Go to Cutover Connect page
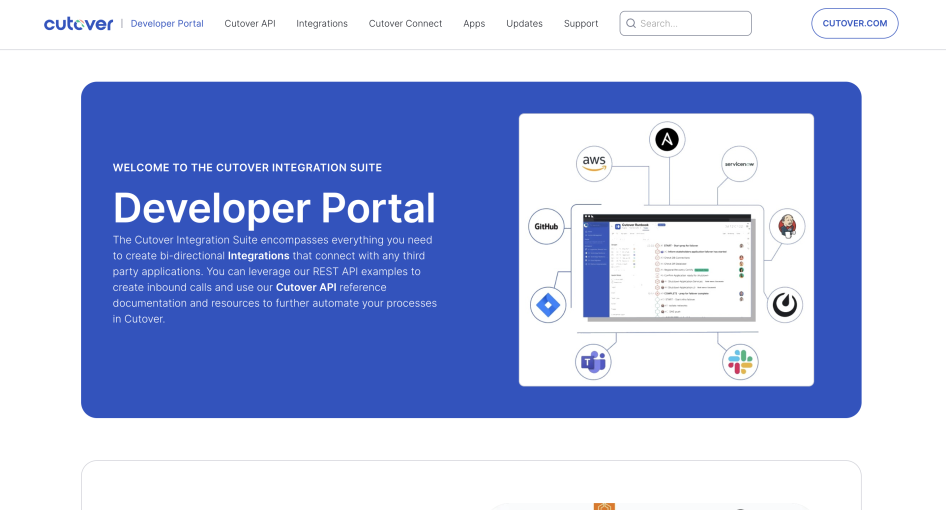Image resolution: width=946 pixels, height=510 pixels. pos(405,24)
